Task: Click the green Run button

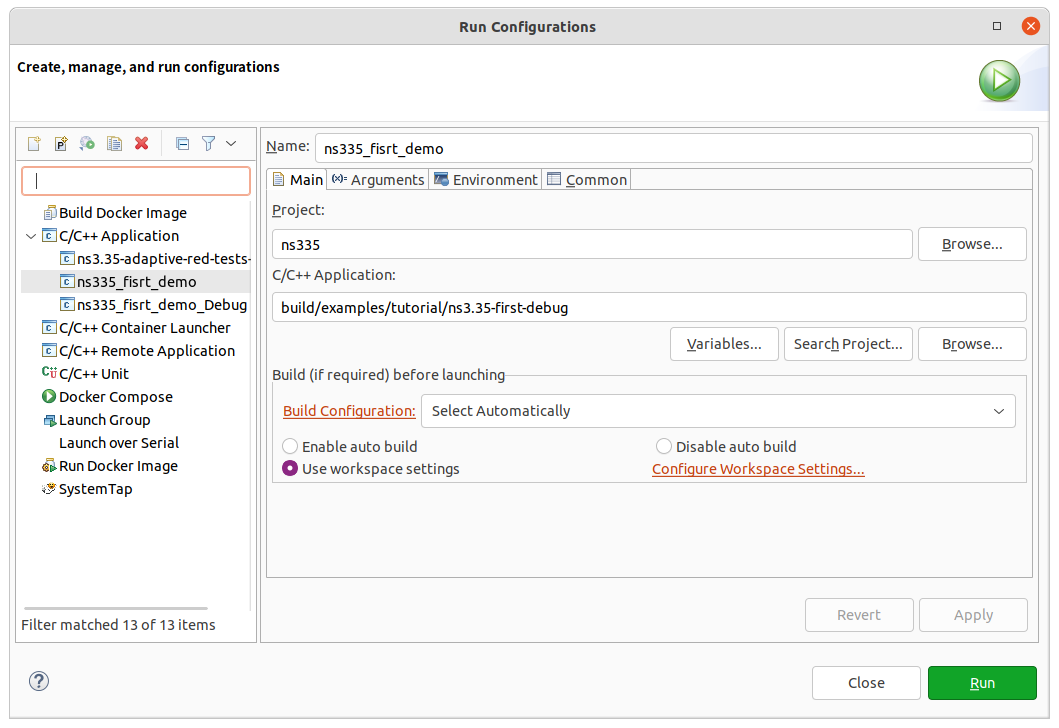Action: pyautogui.click(x=982, y=683)
